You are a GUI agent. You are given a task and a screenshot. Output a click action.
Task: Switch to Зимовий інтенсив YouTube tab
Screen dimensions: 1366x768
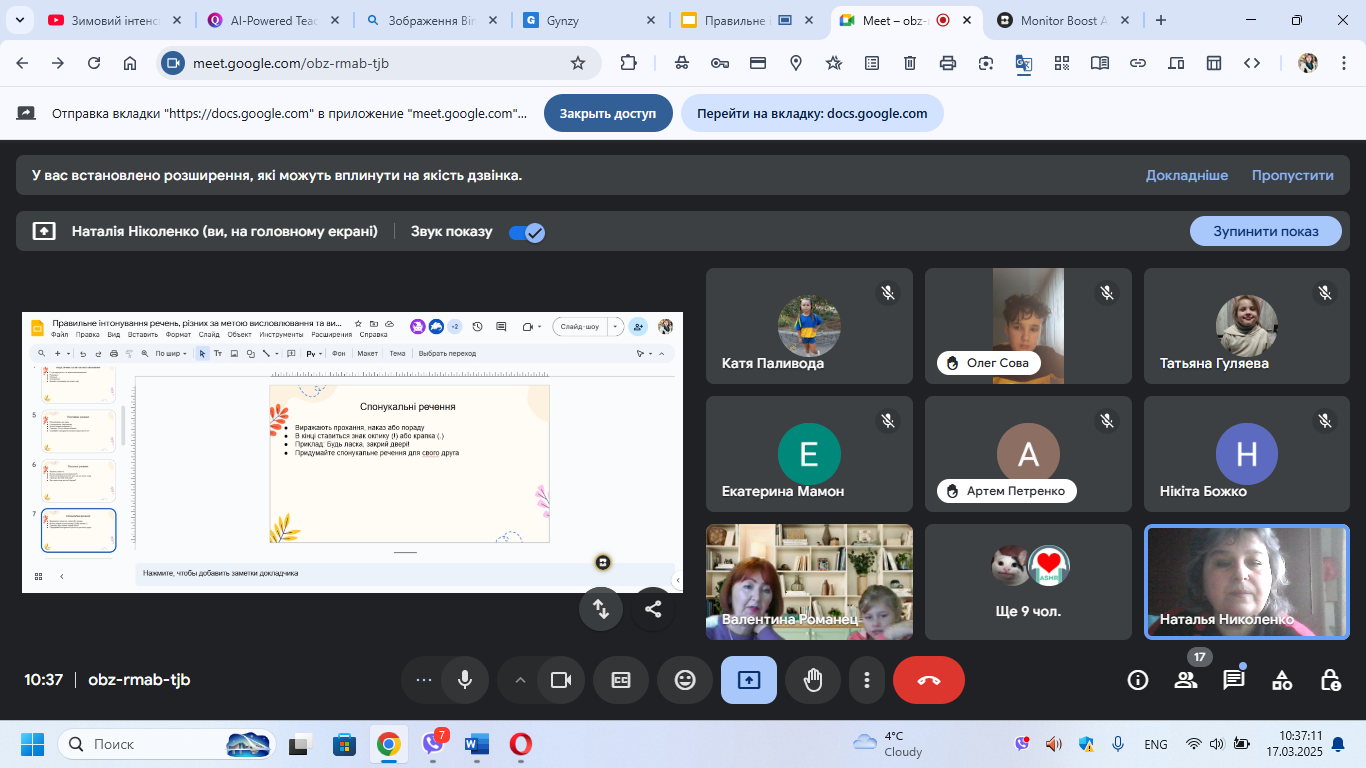[113, 20]
